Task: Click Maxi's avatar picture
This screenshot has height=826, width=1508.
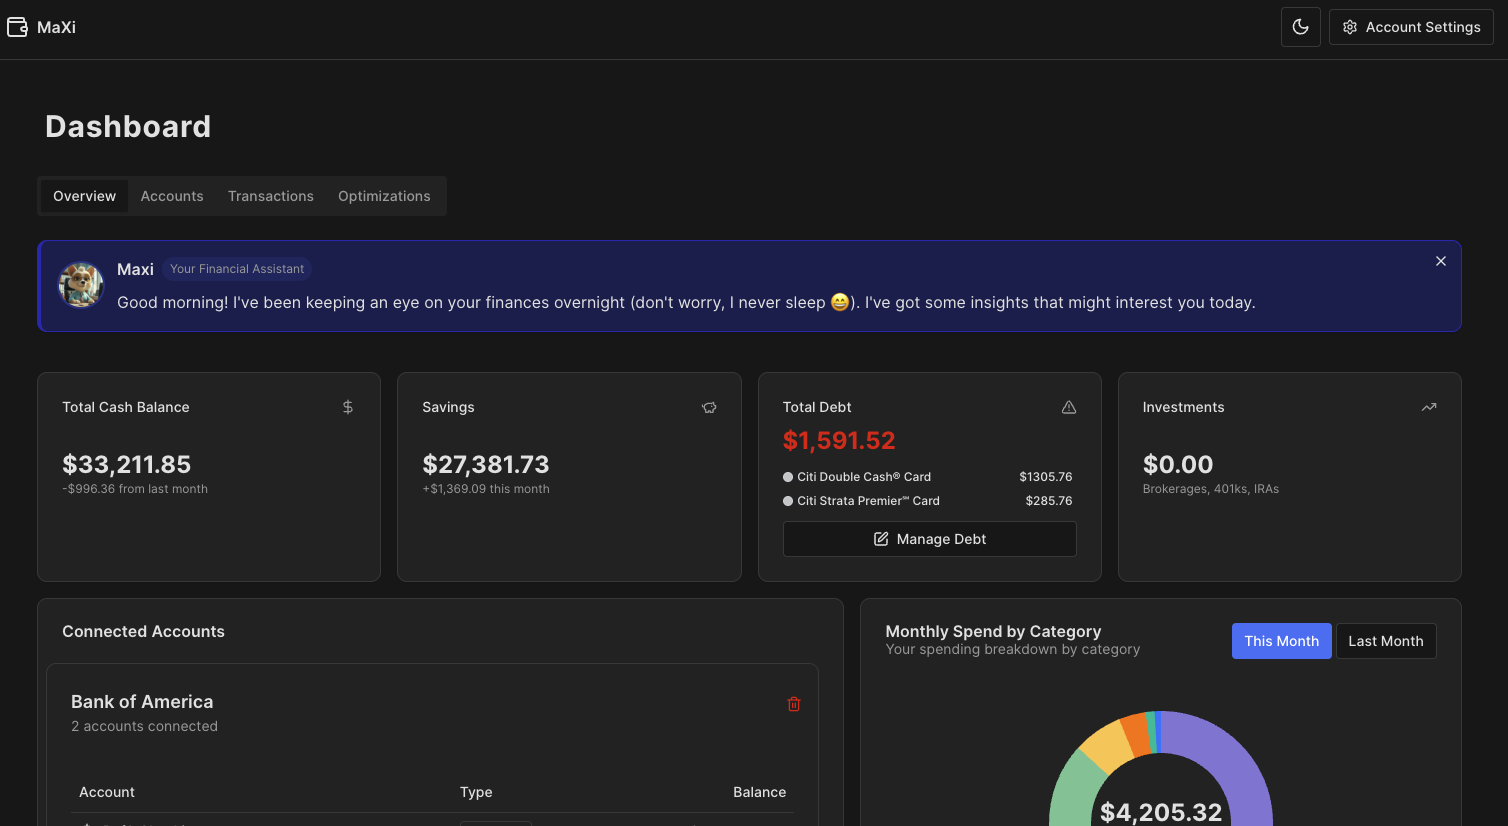Action: 81,285
